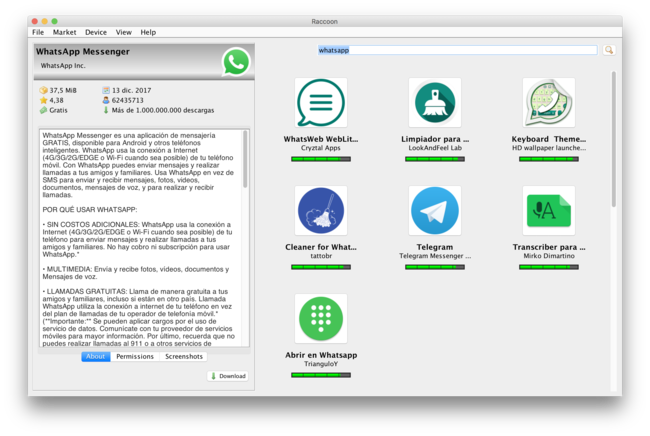Viewport: 650px width, 436px height.
Task: Open the Abrir en Whatsapp icon
Action: point(321,319)
